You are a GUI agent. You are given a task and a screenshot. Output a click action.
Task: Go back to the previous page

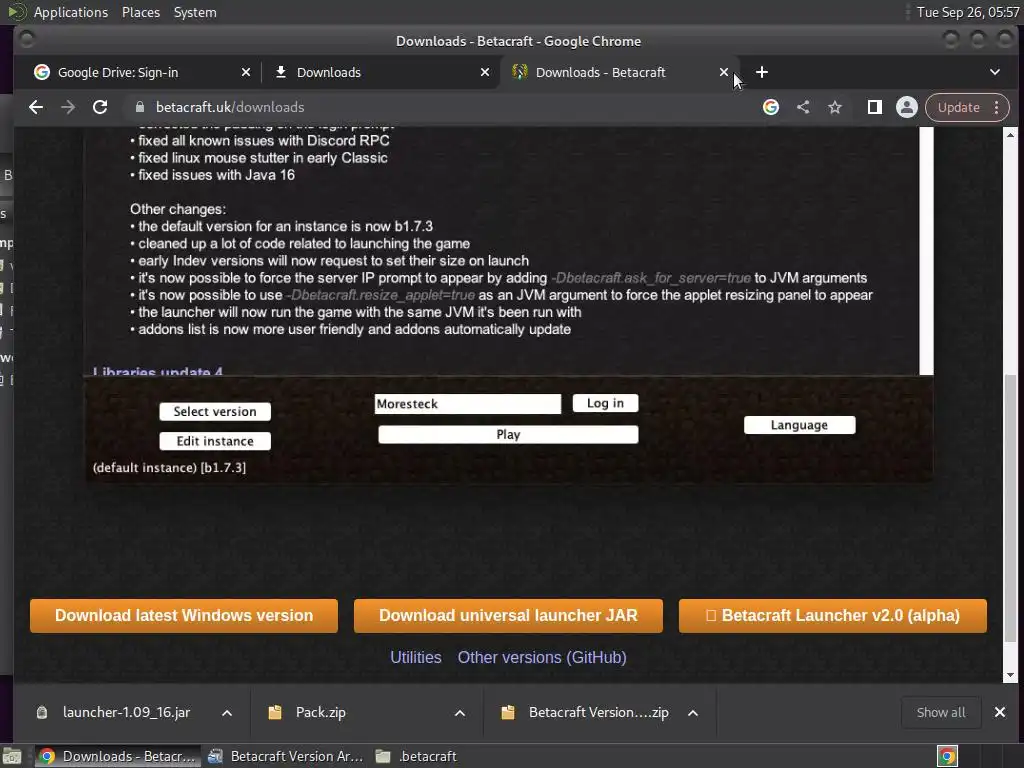point(36,107)
